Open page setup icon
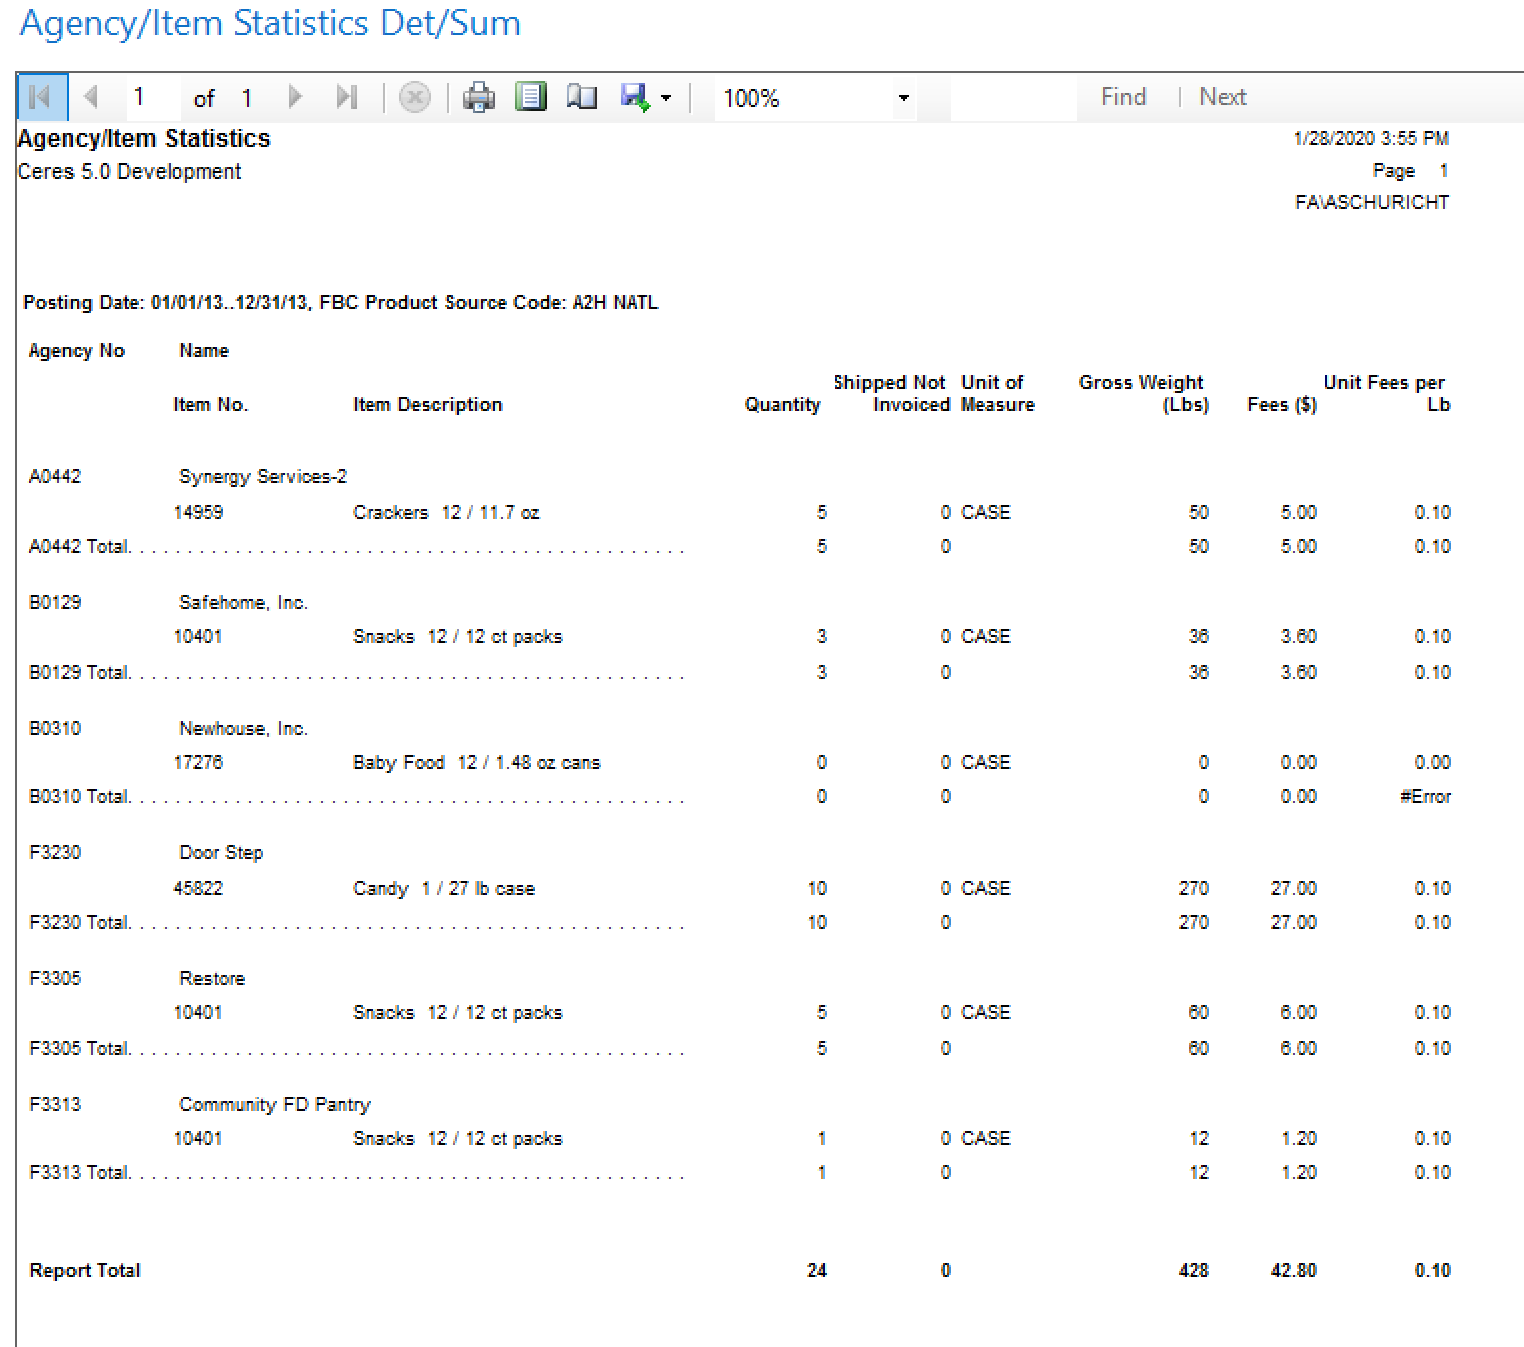The image size is (1524, 1347). [581, 97]
